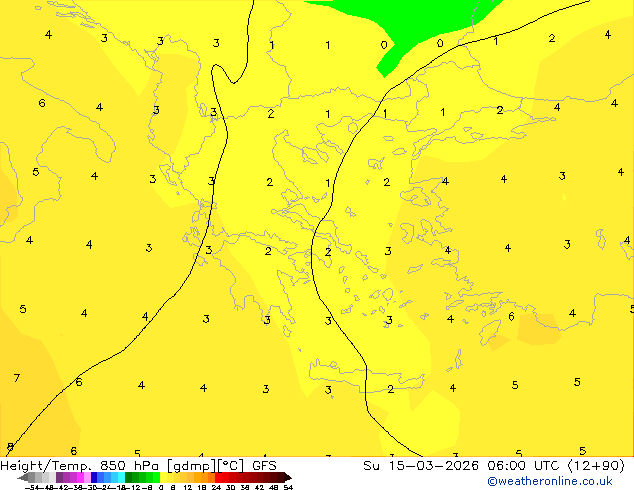The image size is (634, 490).
Task: Pick the cyan legend swatch above -18
Action: [x=121, y=477]
